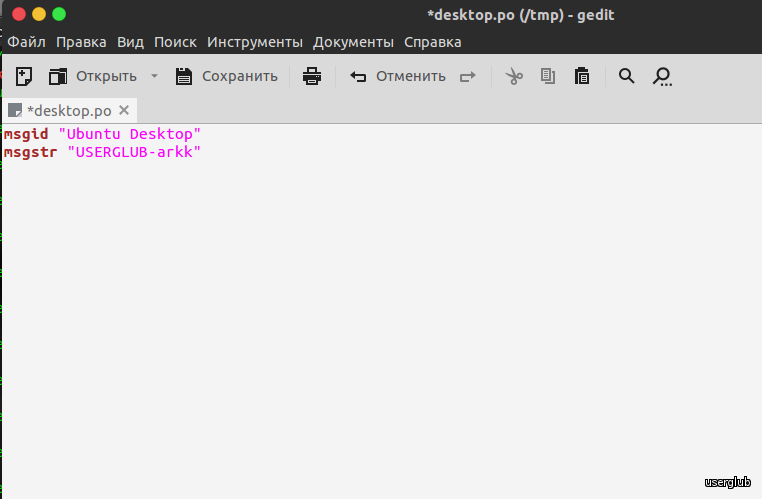Print the document with printer icon
This screenshot has height=499, width=762.
coord(312,76)
